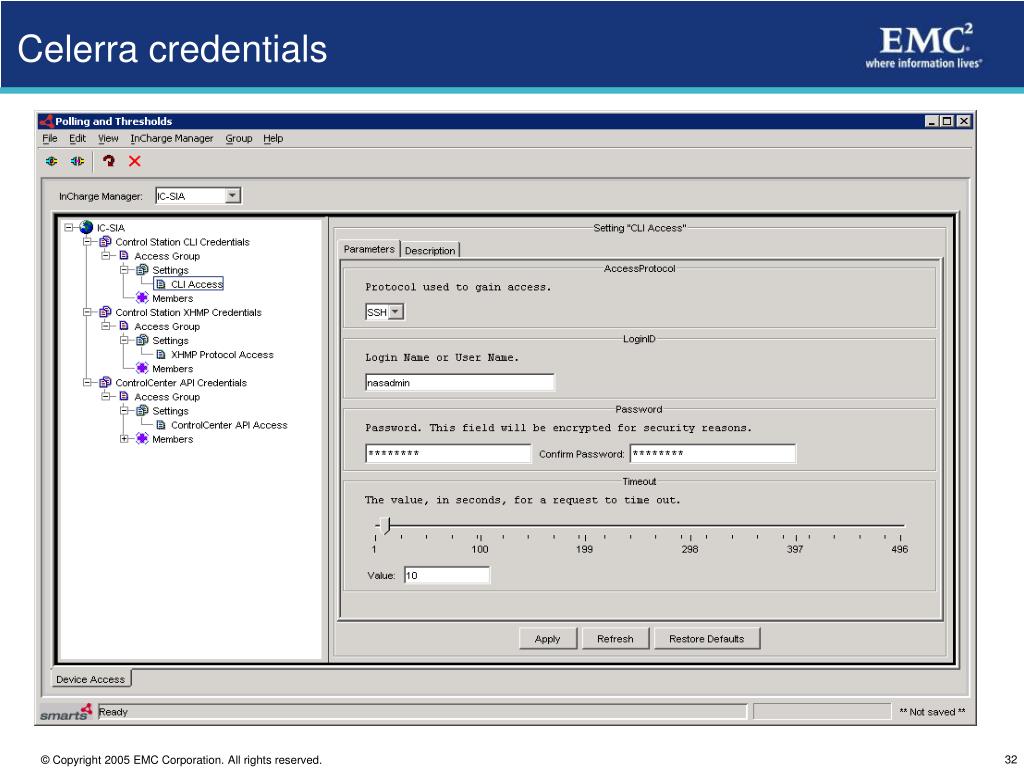Select the Device Access tab
Image resolution: width=1024 pixels, height=768 pixels.
[x=90, y=679]
